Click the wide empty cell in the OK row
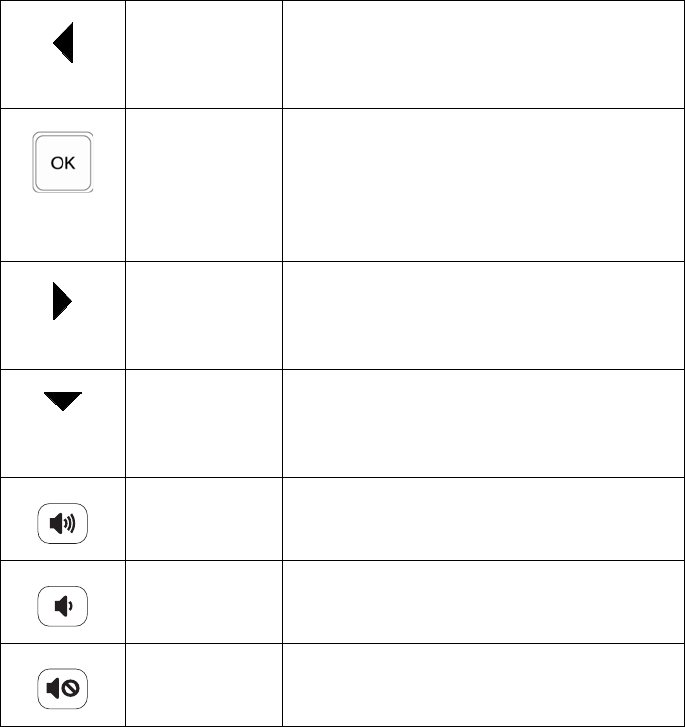The height and width of the screenshot is (727, 685). click(484, 185)
